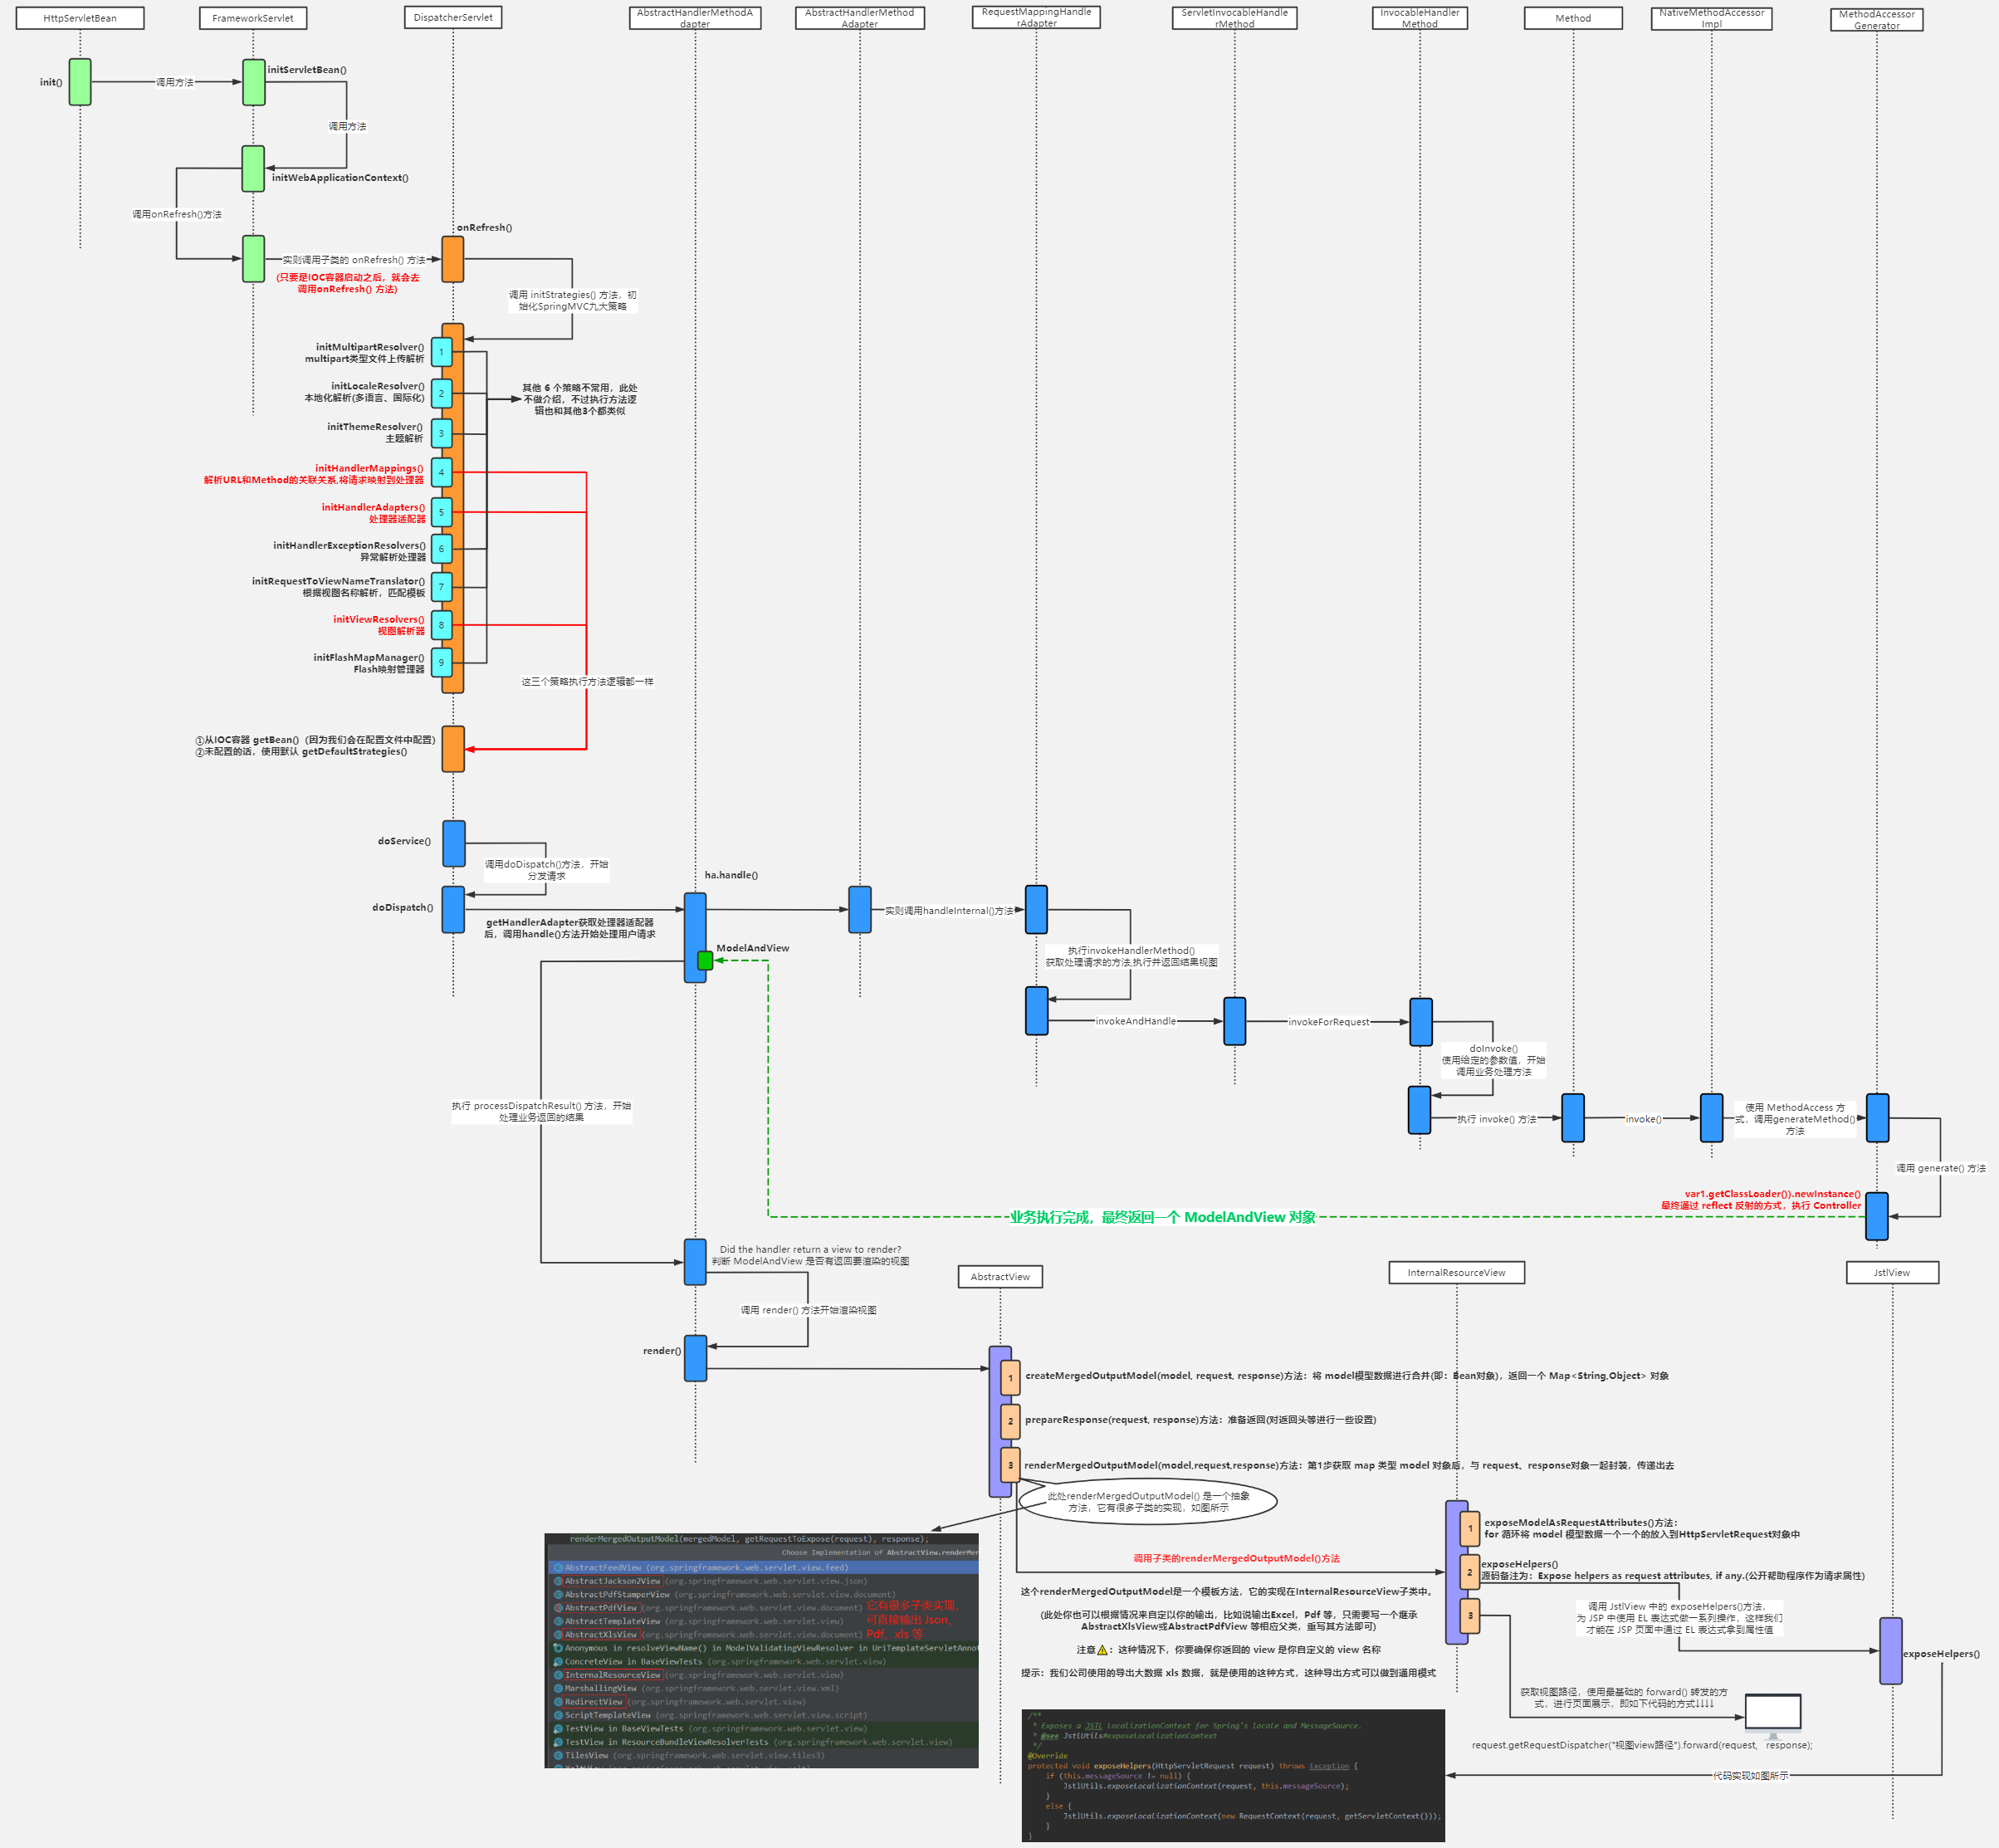
Task: Select TestView in ResourceBundleViewResolverTests row
Action: click(763, 1742)
